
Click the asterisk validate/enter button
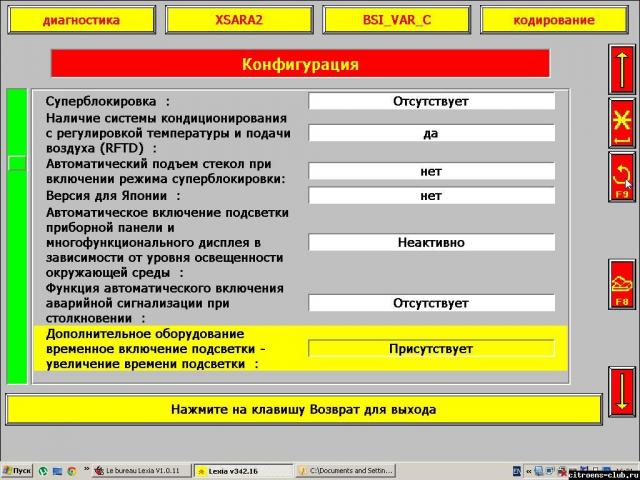(x=622, y=124)
